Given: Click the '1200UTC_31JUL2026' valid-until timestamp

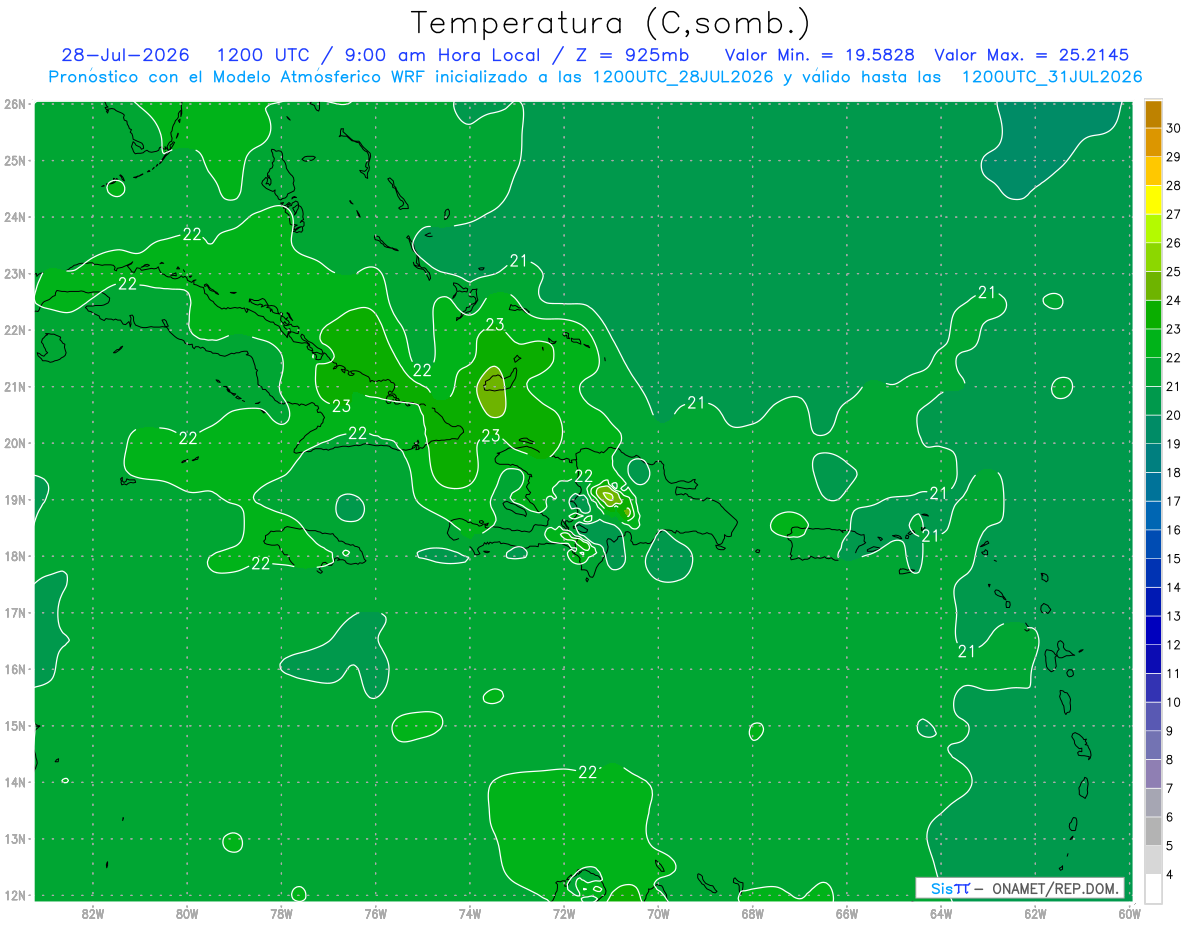Looking at the screenshot, I should pyautogui.click(x=1052, y=77).
